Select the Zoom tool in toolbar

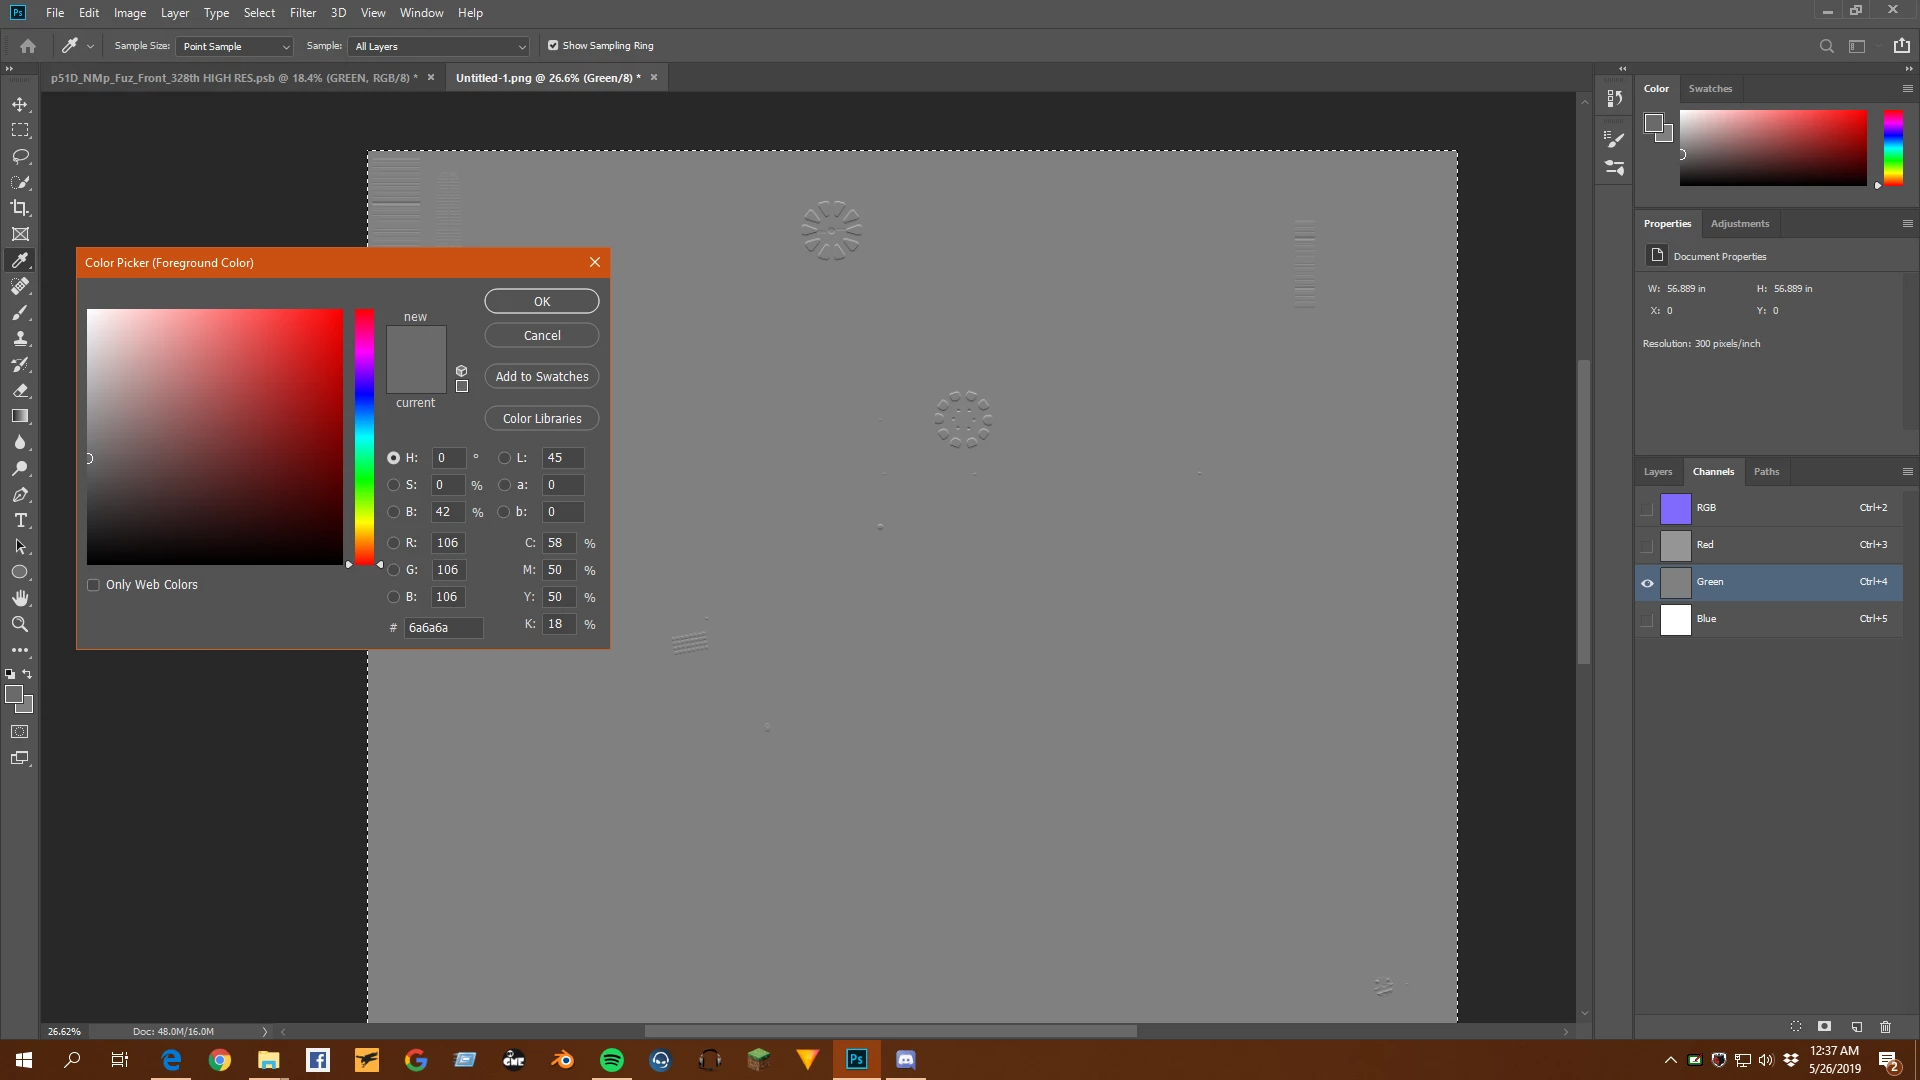click(20, 624)
